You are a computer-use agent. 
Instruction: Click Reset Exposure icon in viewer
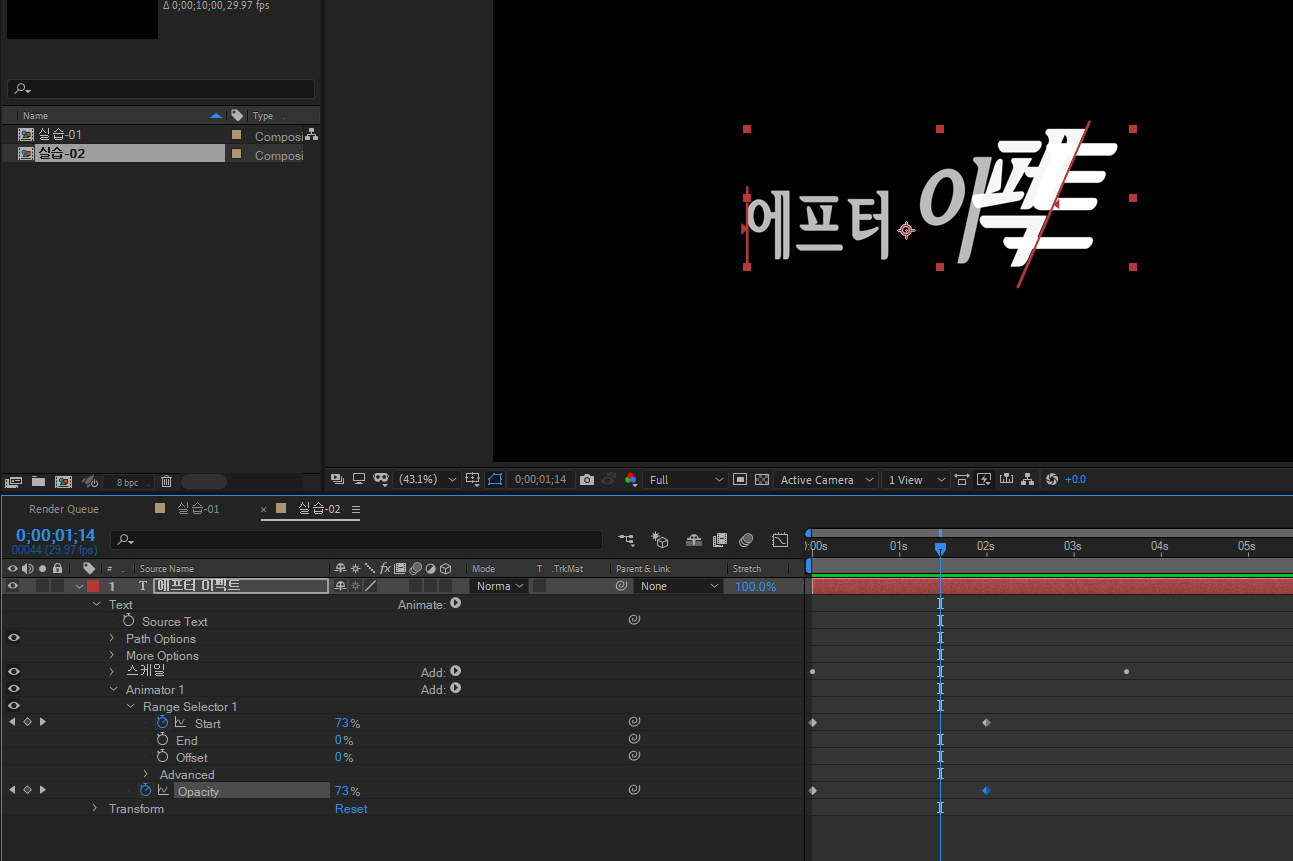[1052, 480]
